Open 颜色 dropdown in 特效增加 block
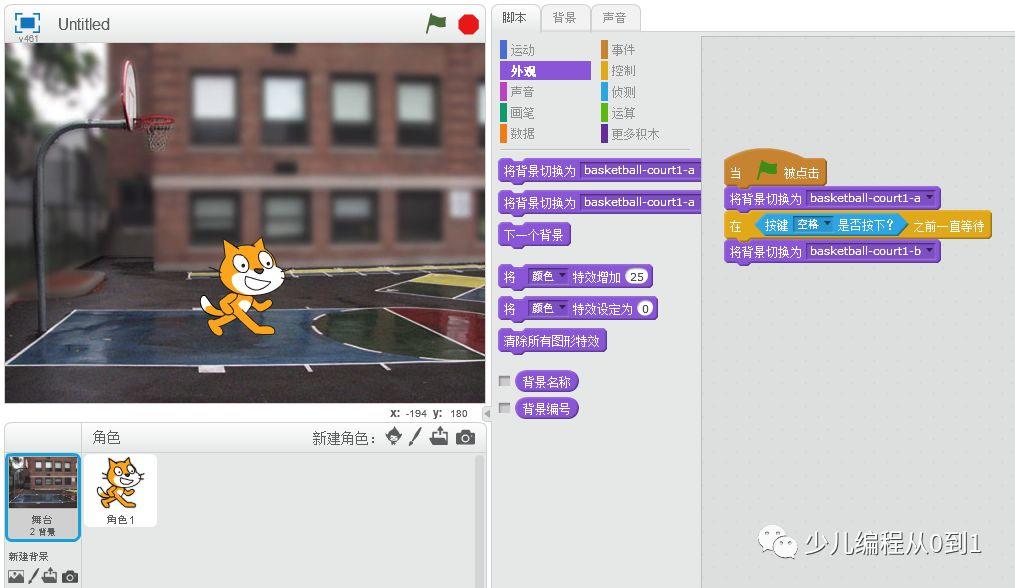 click(547, 276)
